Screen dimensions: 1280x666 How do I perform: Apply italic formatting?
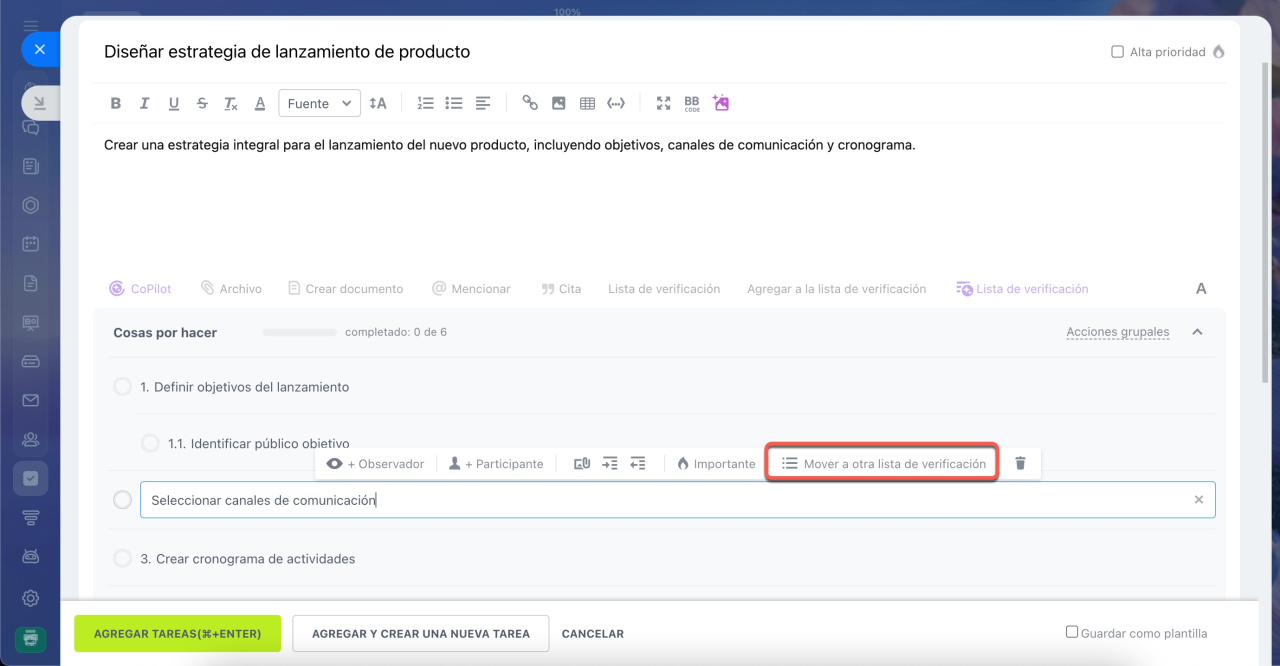[x=144, y=103]
